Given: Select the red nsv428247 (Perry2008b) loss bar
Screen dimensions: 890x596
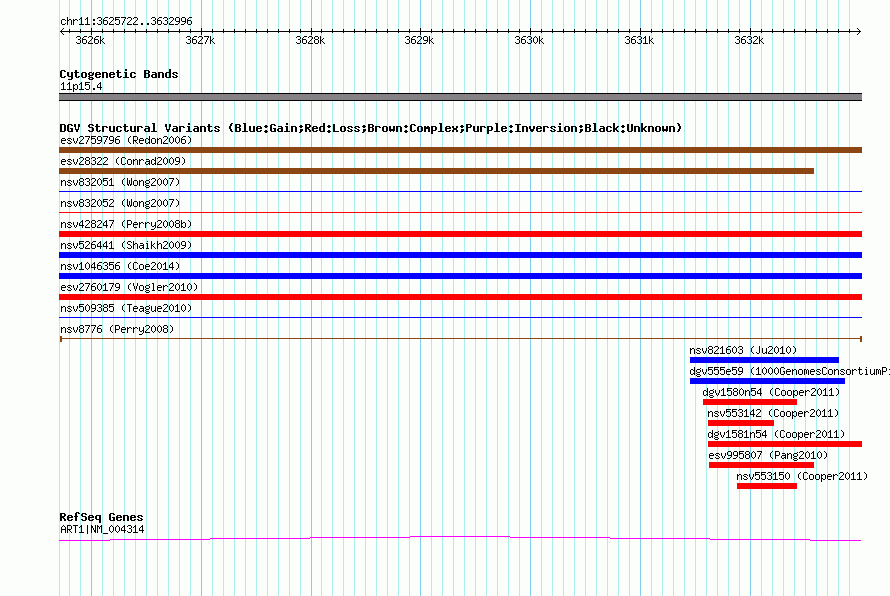Looking at the screenshot, I should (x=460, y=234).
